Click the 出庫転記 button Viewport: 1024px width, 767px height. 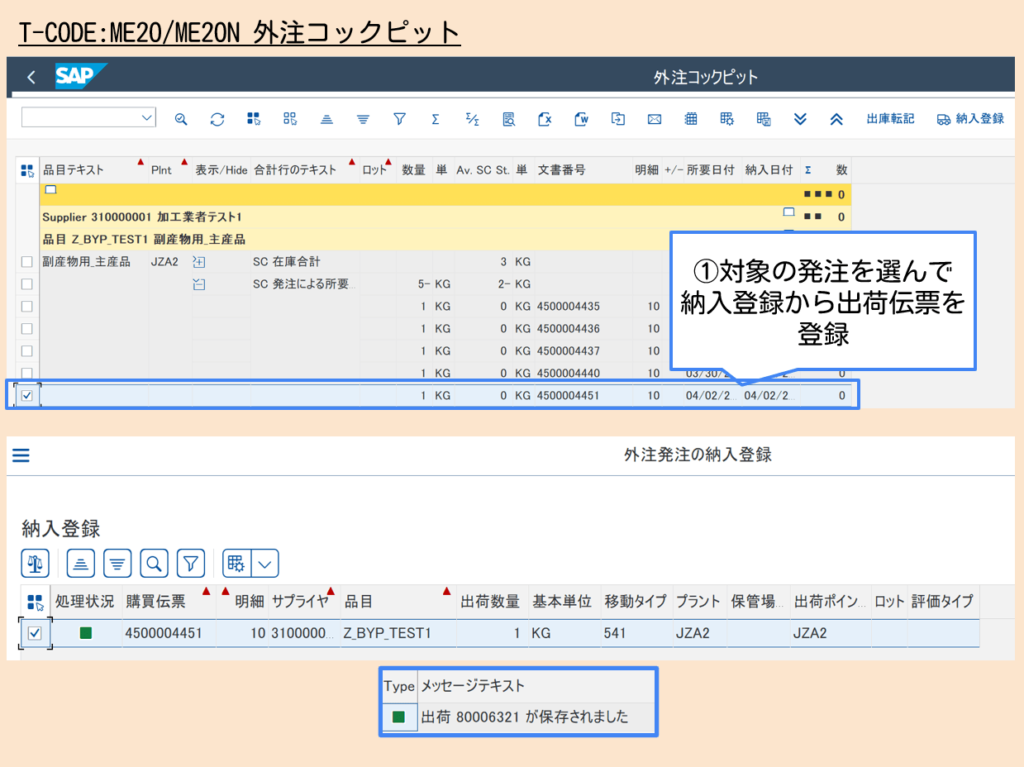[890, 119]
